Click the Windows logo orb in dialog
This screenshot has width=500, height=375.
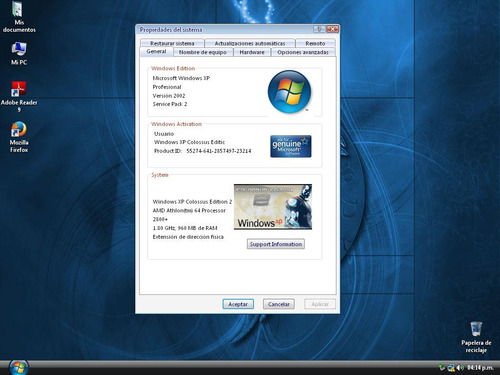289,92
